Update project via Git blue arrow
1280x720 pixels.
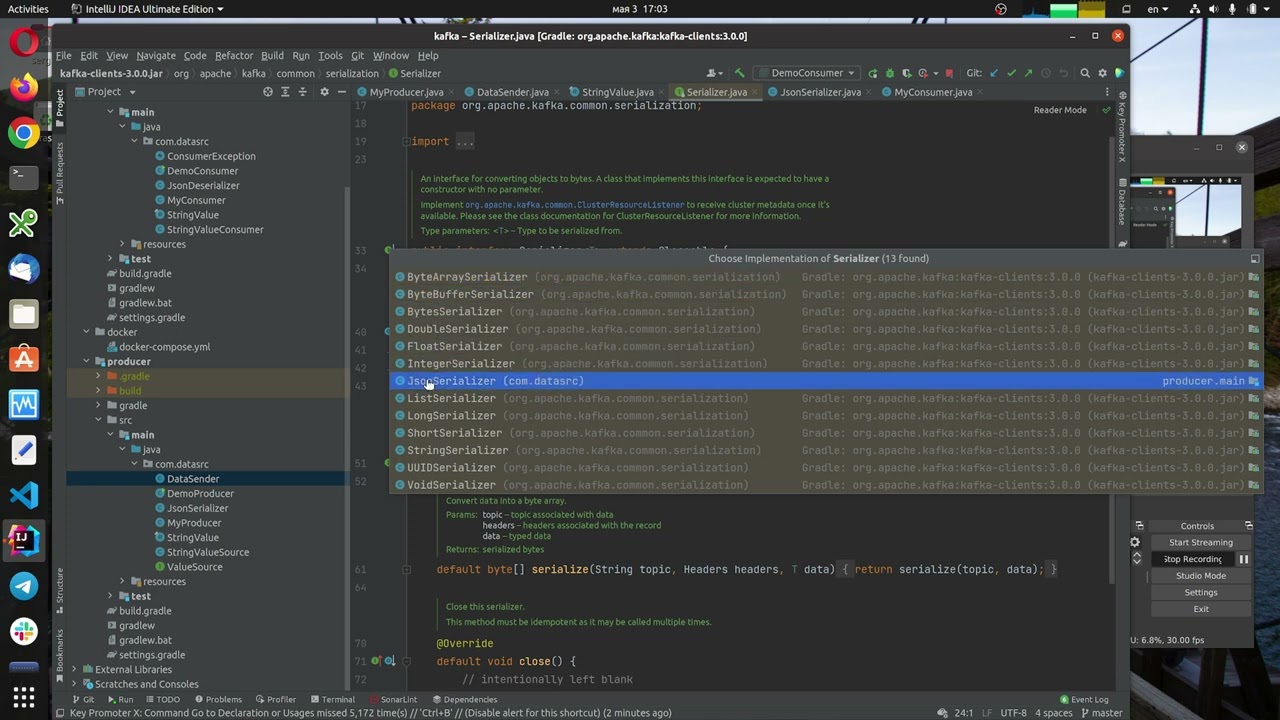pyautogui.click(x=993, y=73)
